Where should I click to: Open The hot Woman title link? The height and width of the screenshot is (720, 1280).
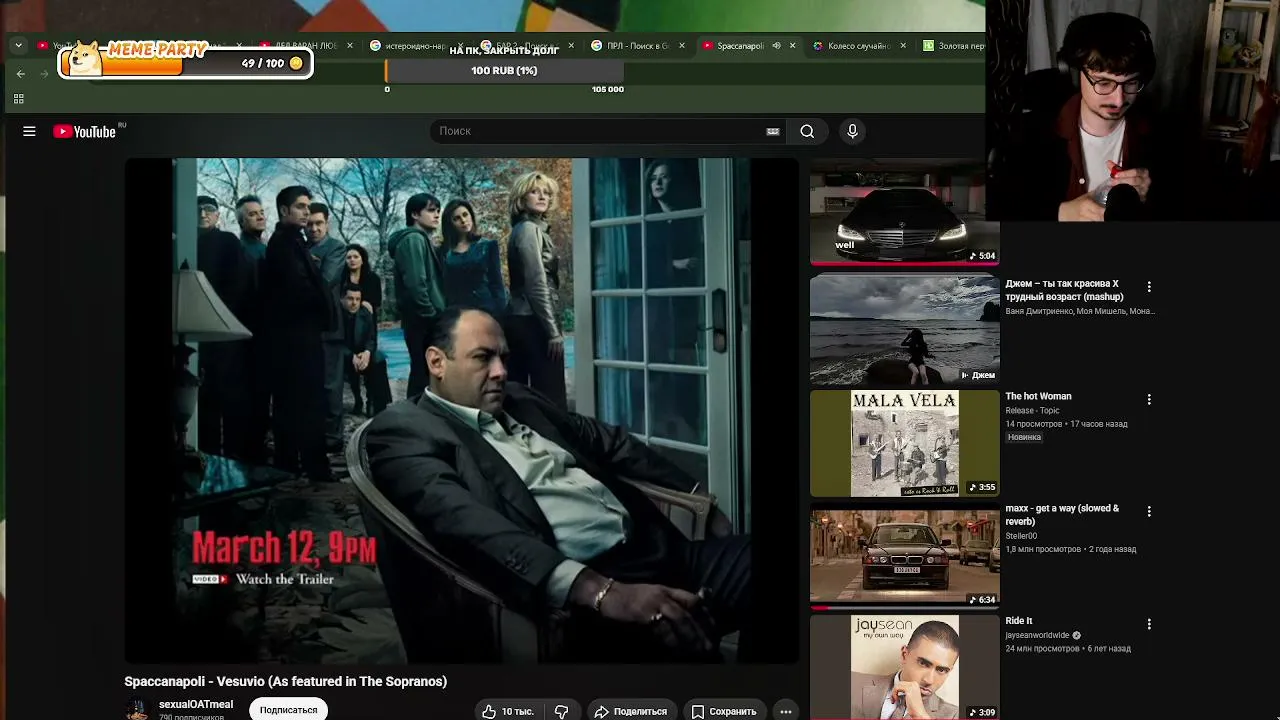click(x=1038, y=397)
